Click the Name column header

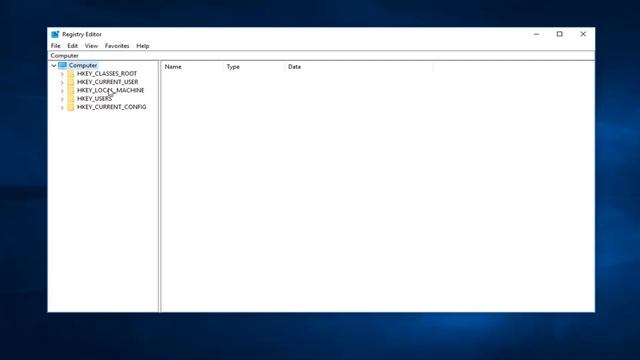click(192, 67)
